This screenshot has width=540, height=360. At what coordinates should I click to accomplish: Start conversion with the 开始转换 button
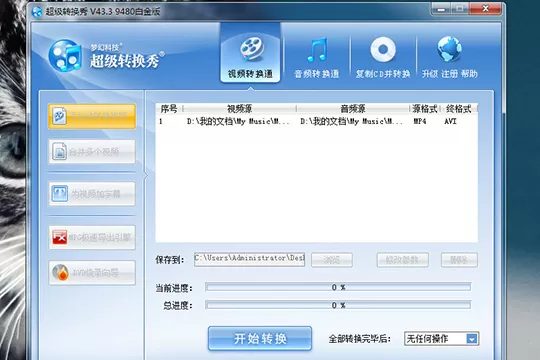pos(260,339)
